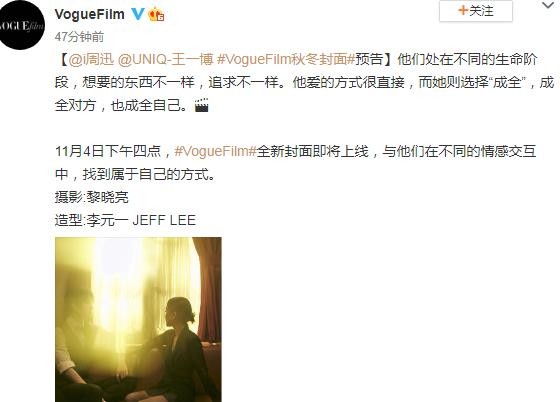
Task: Click the plus icon in 关注 button
Action: [x=463, y=10]
